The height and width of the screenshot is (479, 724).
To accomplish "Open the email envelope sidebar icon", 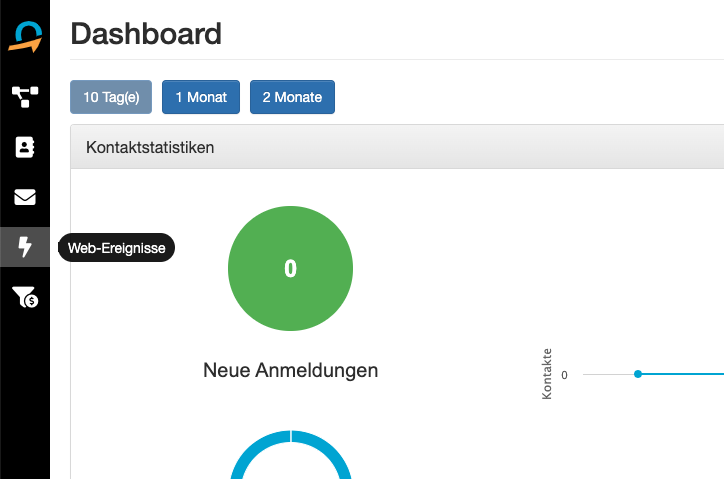I will tap(25, 197).
